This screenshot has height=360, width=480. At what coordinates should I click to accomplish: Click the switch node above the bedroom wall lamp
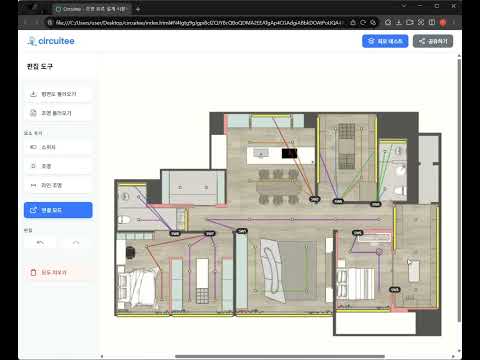(x=358, y=233)
